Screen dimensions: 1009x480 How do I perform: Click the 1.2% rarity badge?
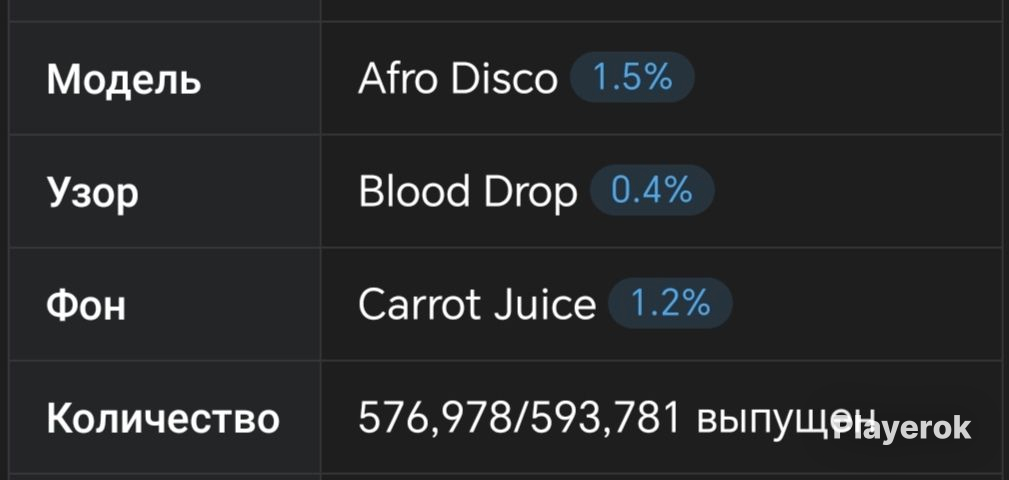coord(670,304)
